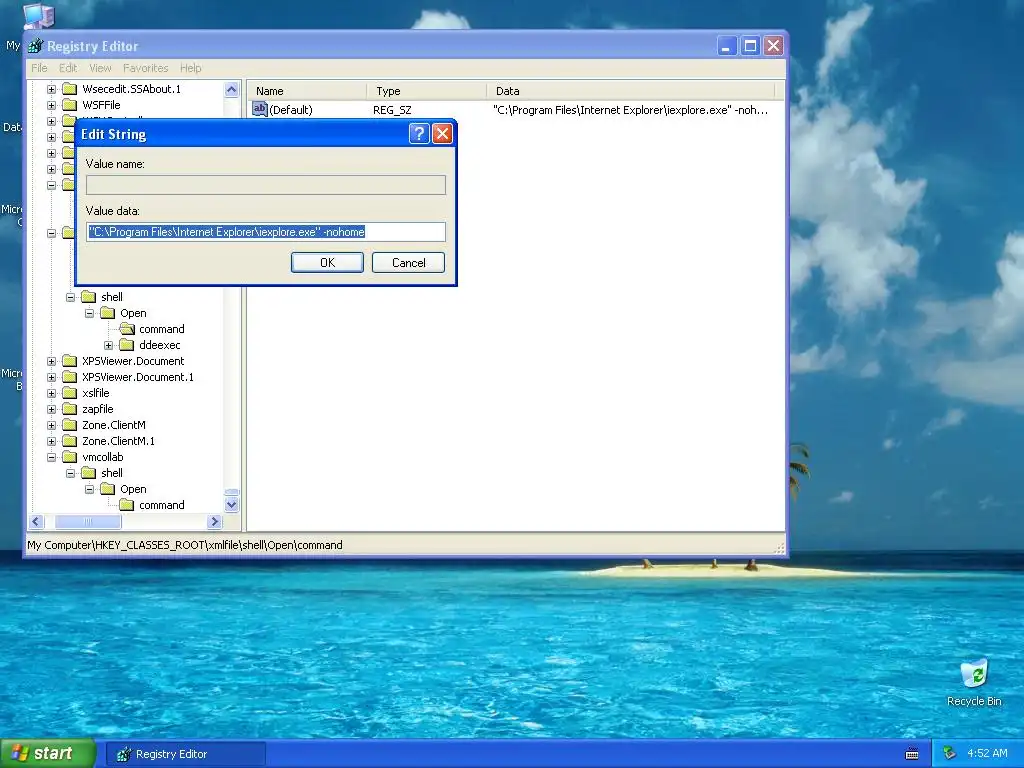Viewport: 1024px width, 768px height.
Task: Select the XPSViewer.Document.1 key label
Action: tap(138, 377)
